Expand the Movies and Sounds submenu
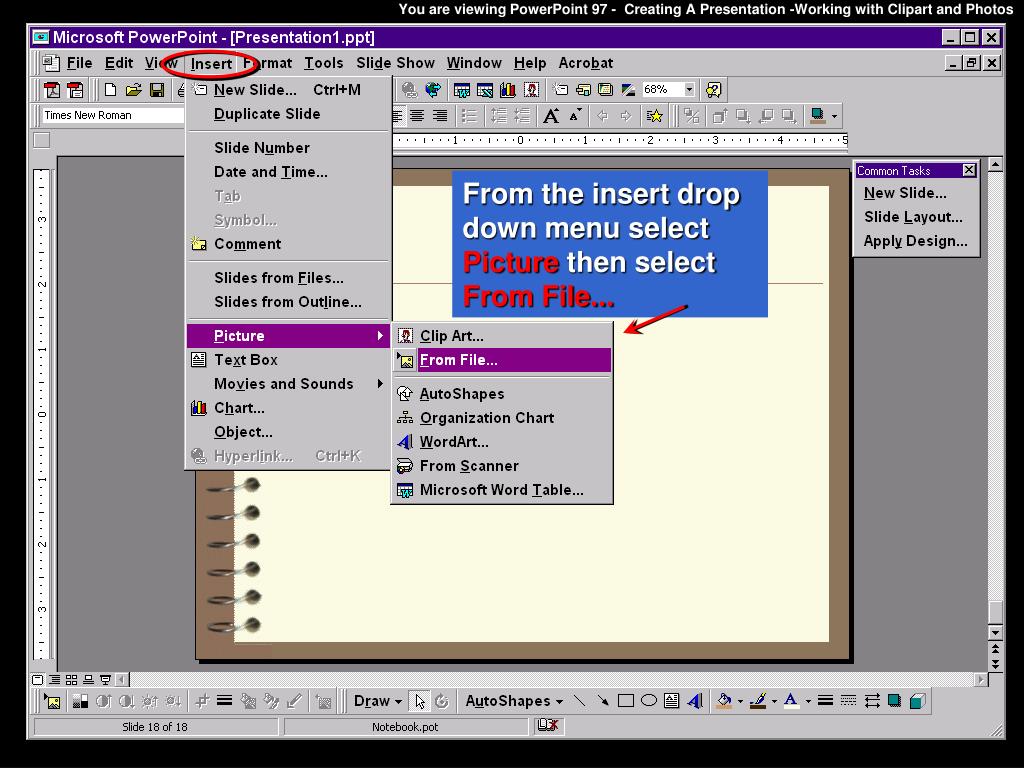 click(x=289, y=384)
